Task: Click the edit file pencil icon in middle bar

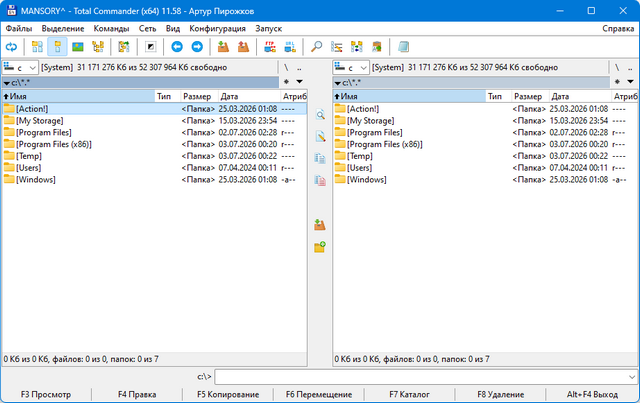Action: (320, 136)
